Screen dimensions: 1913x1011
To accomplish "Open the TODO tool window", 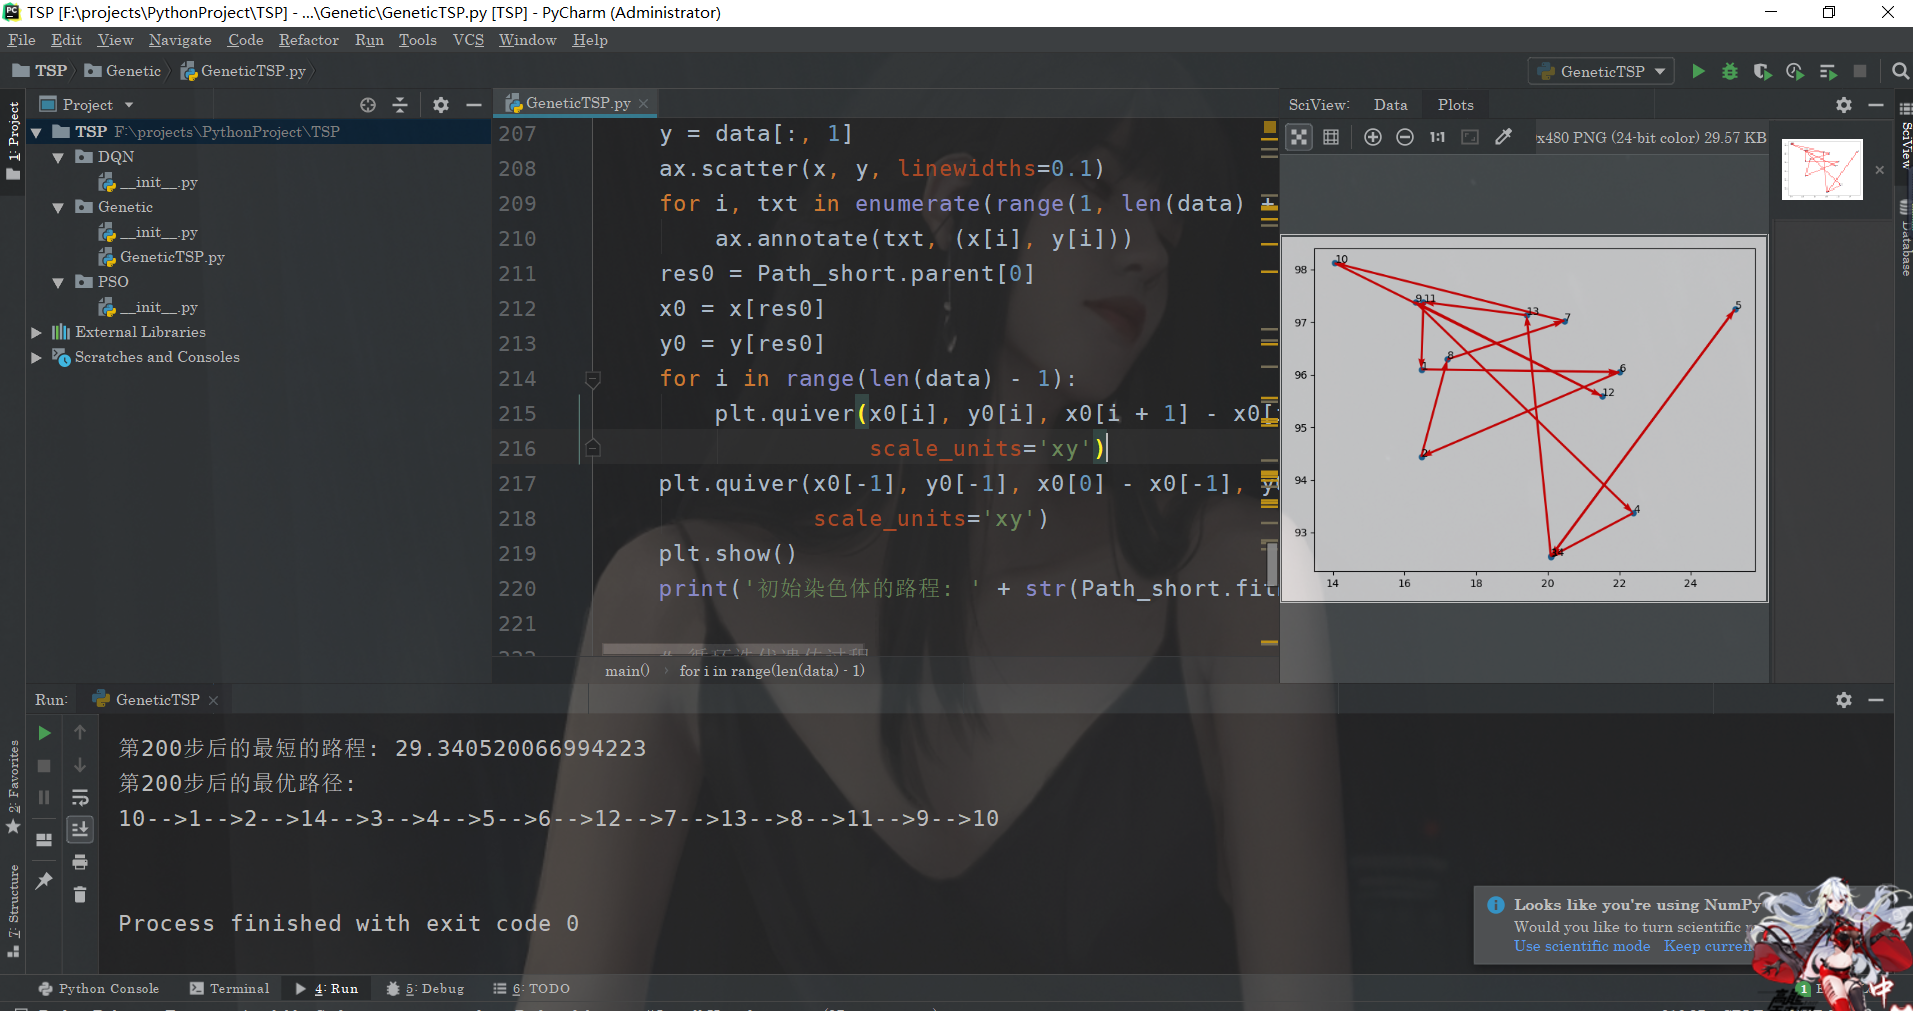I will pos(532,988).
